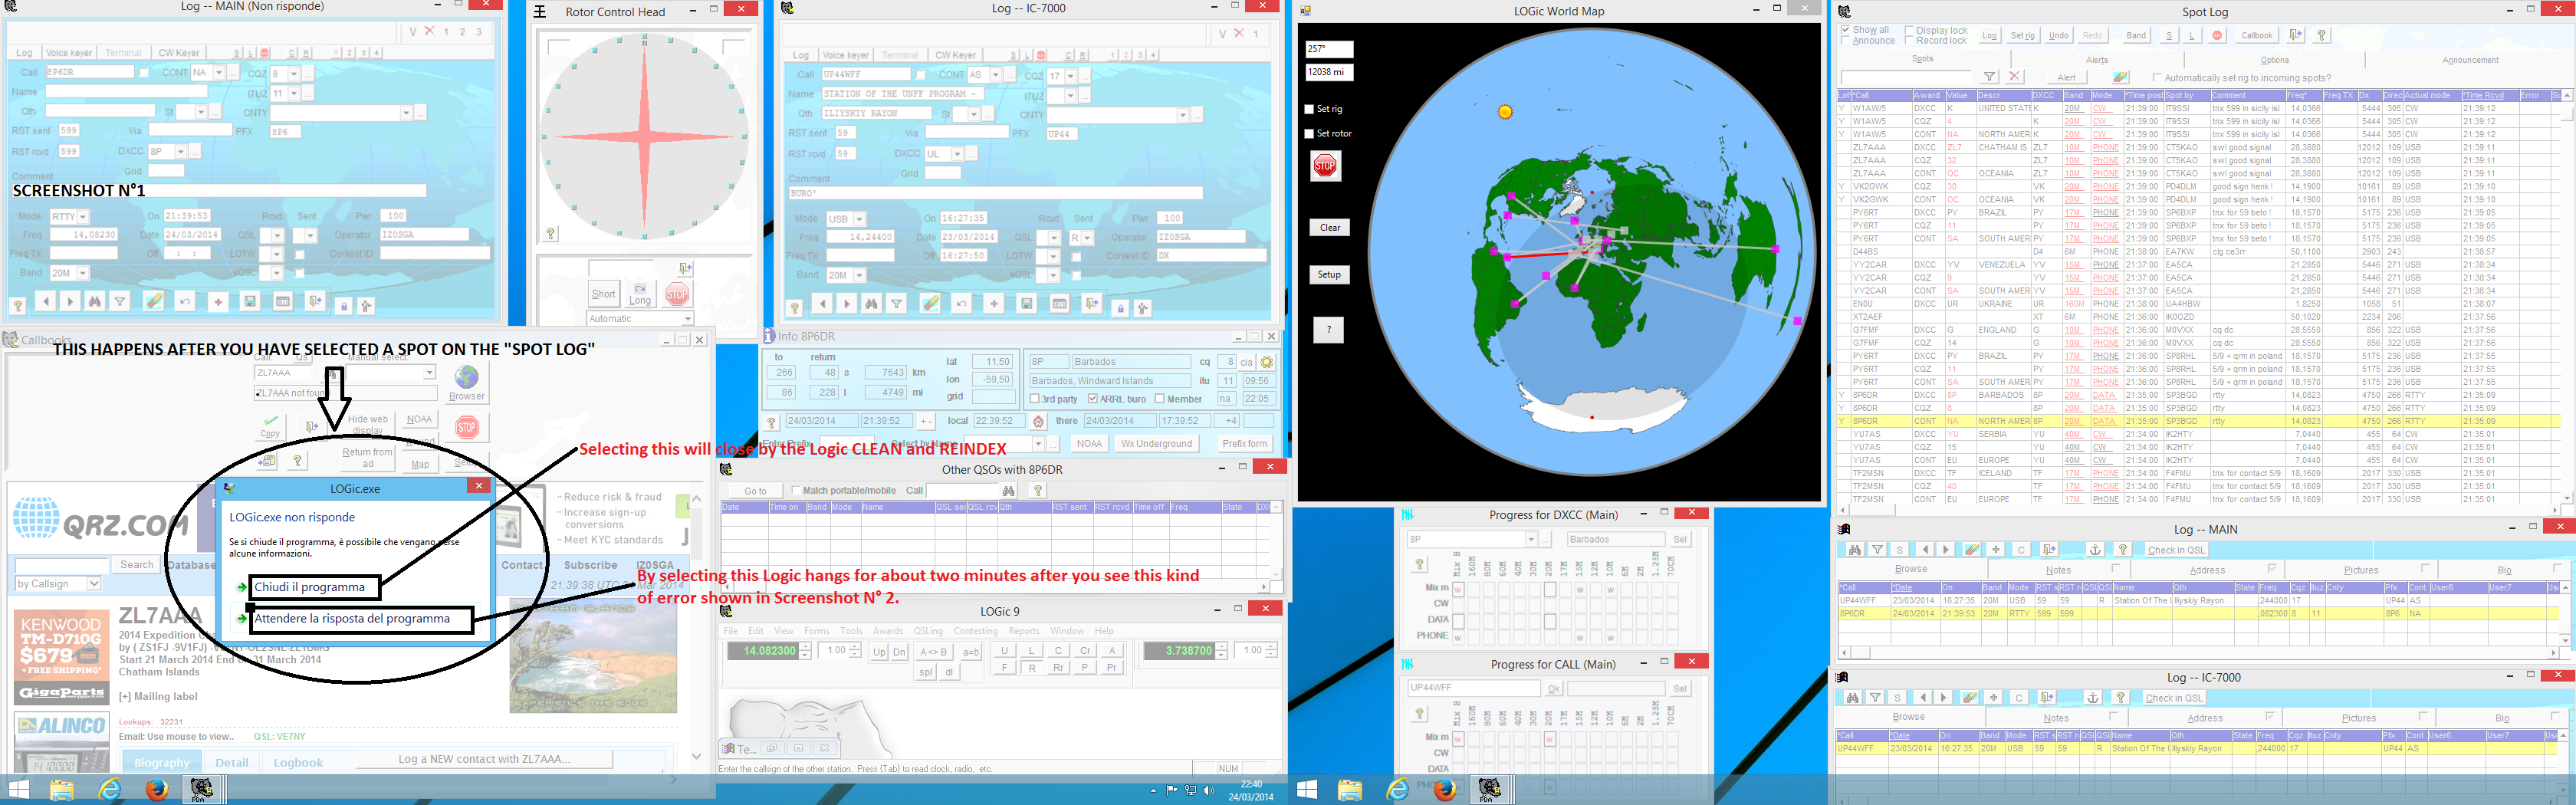Click exit door icon in Log IC-7000 toolbar
The height and width of the screenshot is (805, 2576).
(x=1092, y=304)
